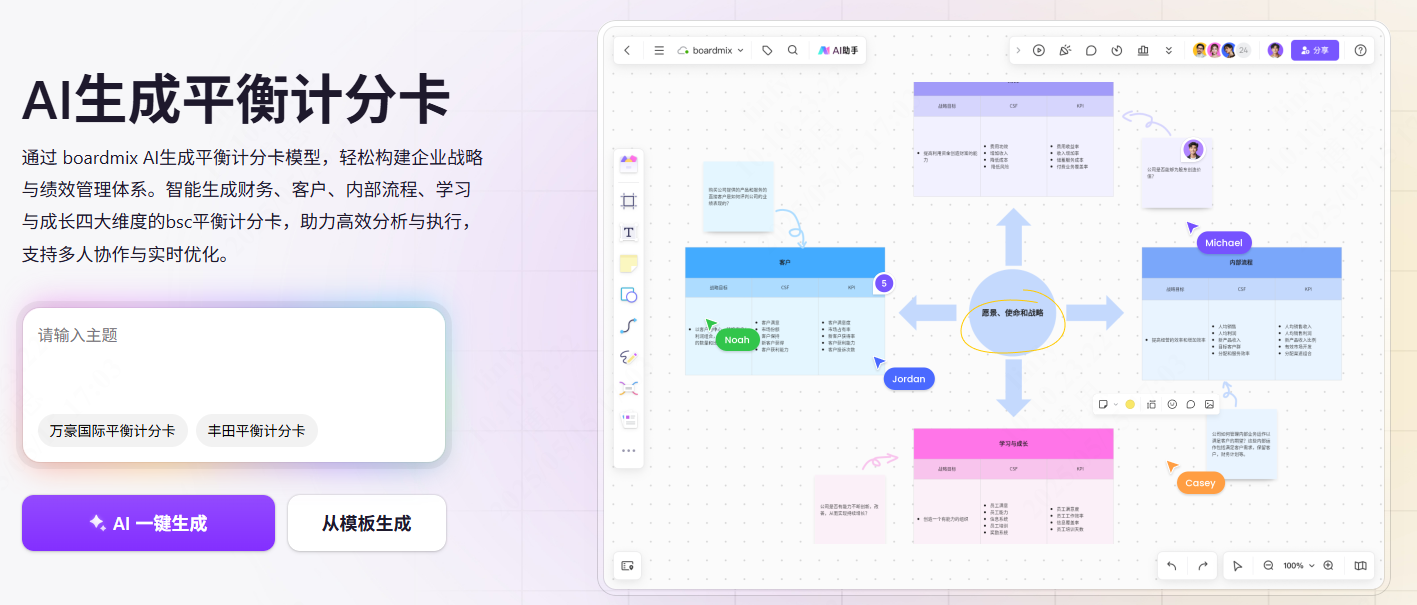
Task: Select the Pen drawing tool
Action: (629, 356)
